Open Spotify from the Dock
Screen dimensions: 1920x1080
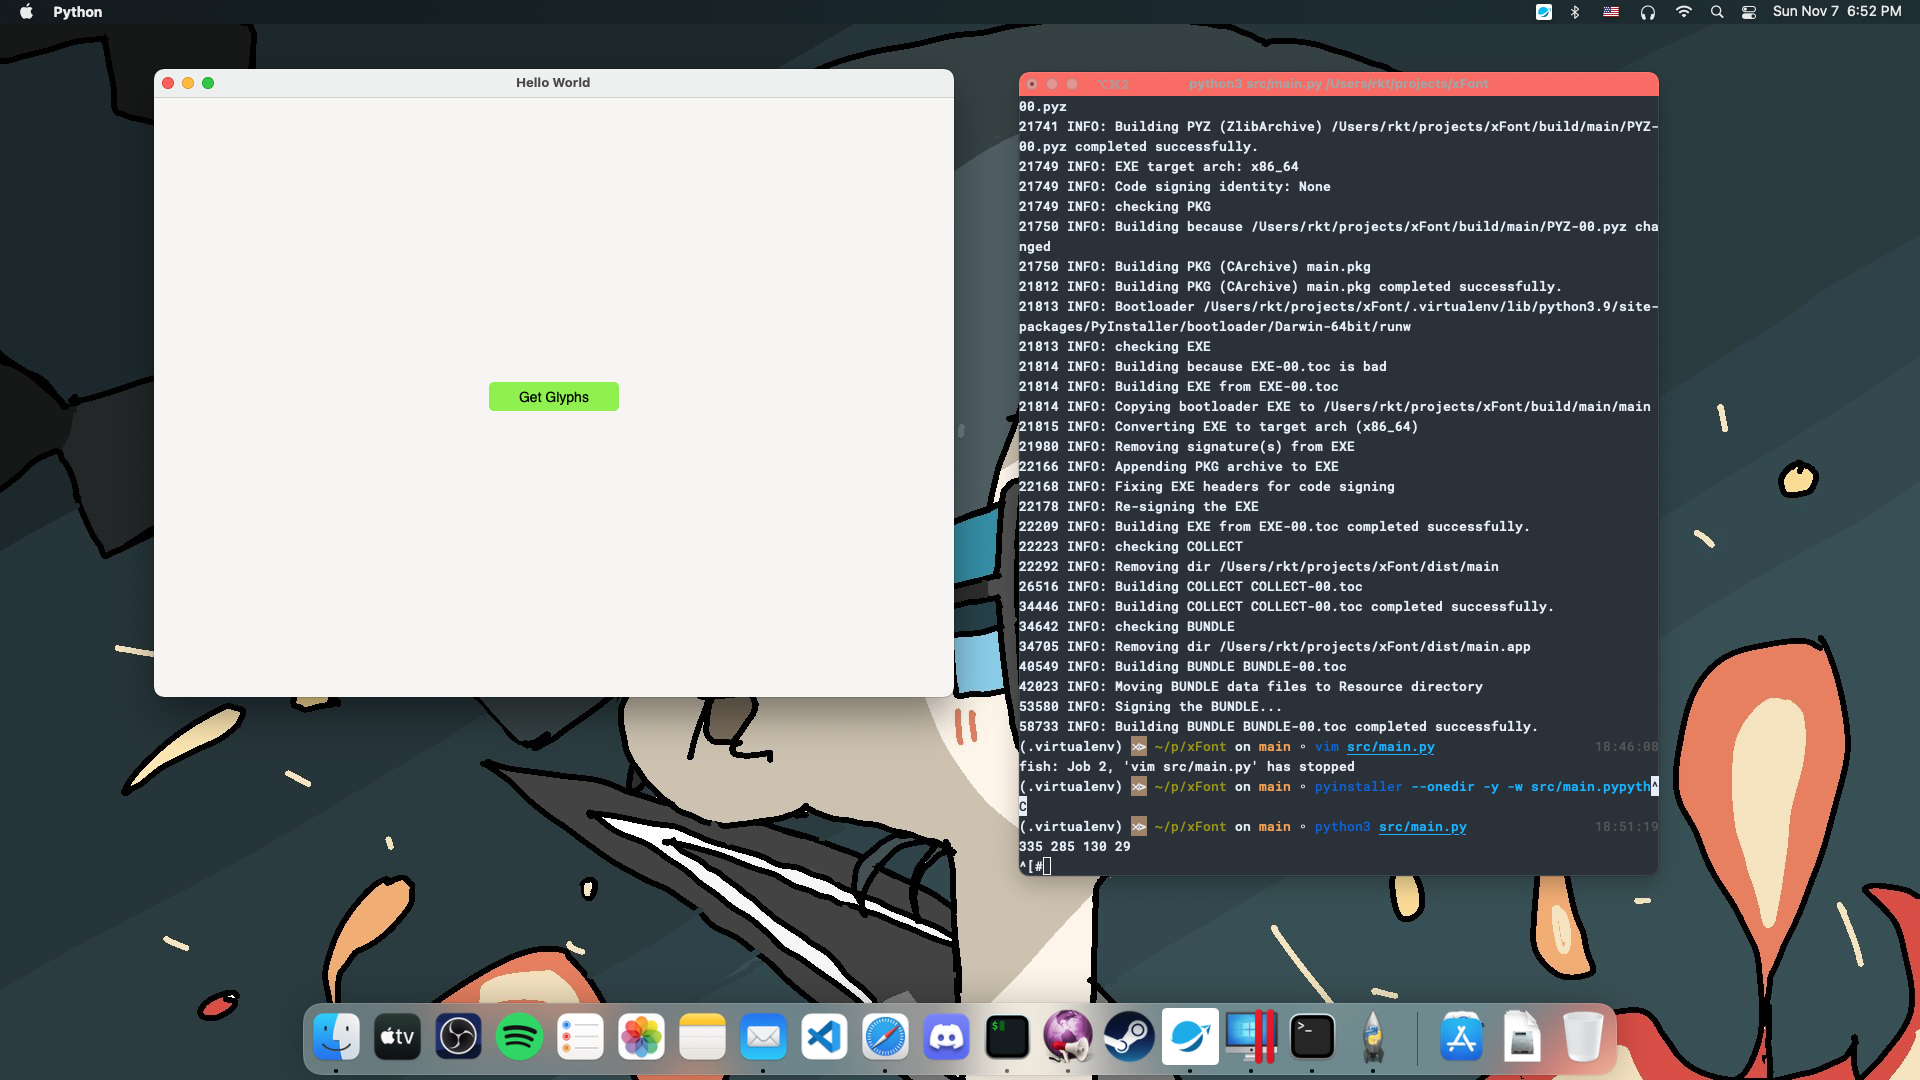coord(518,1037)
